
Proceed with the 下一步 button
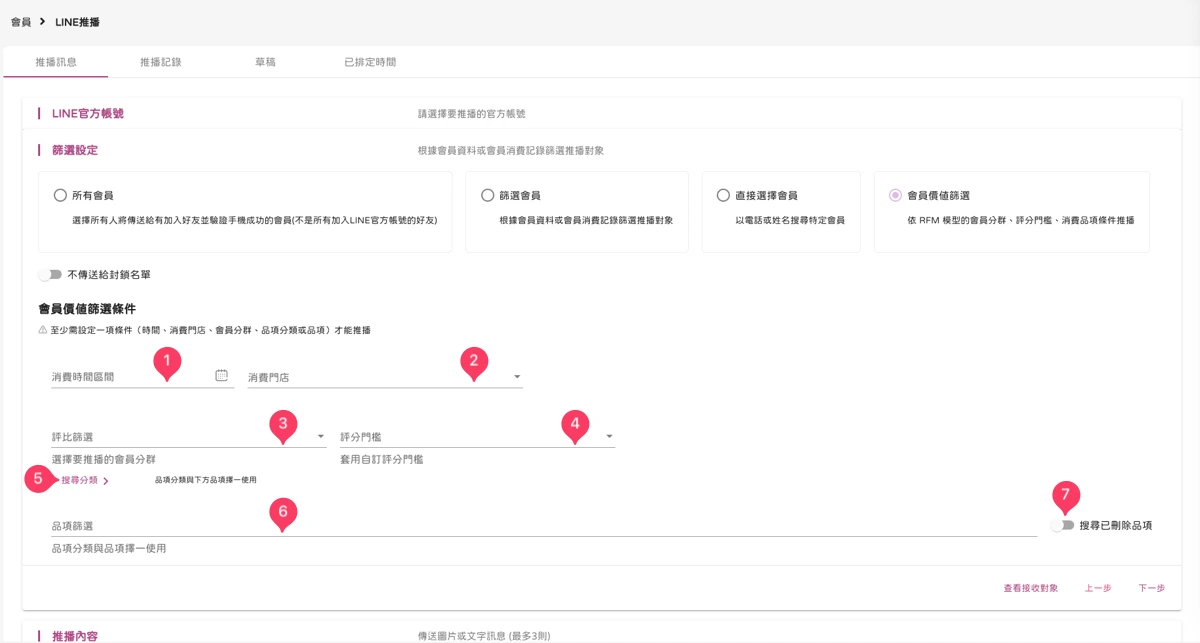point(1152,588)
